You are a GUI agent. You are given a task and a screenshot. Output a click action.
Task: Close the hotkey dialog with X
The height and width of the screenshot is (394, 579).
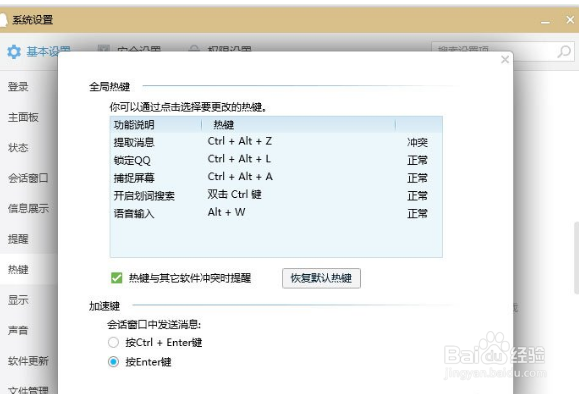click(x=505, y=59)
